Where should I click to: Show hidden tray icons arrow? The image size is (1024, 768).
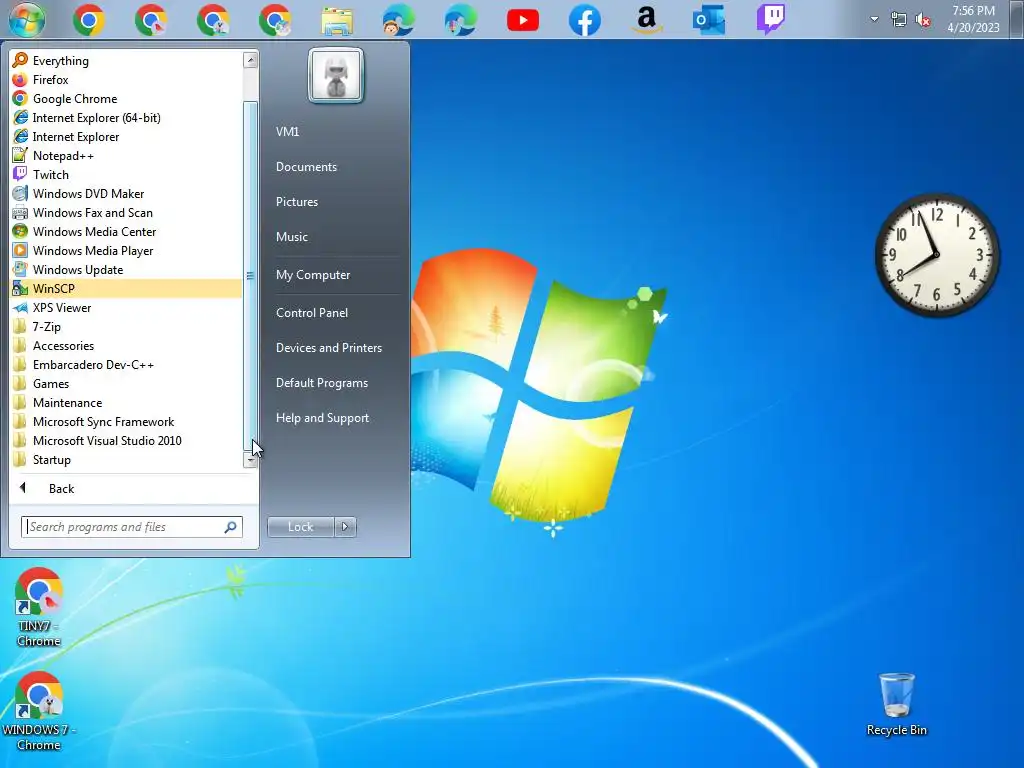874,20
